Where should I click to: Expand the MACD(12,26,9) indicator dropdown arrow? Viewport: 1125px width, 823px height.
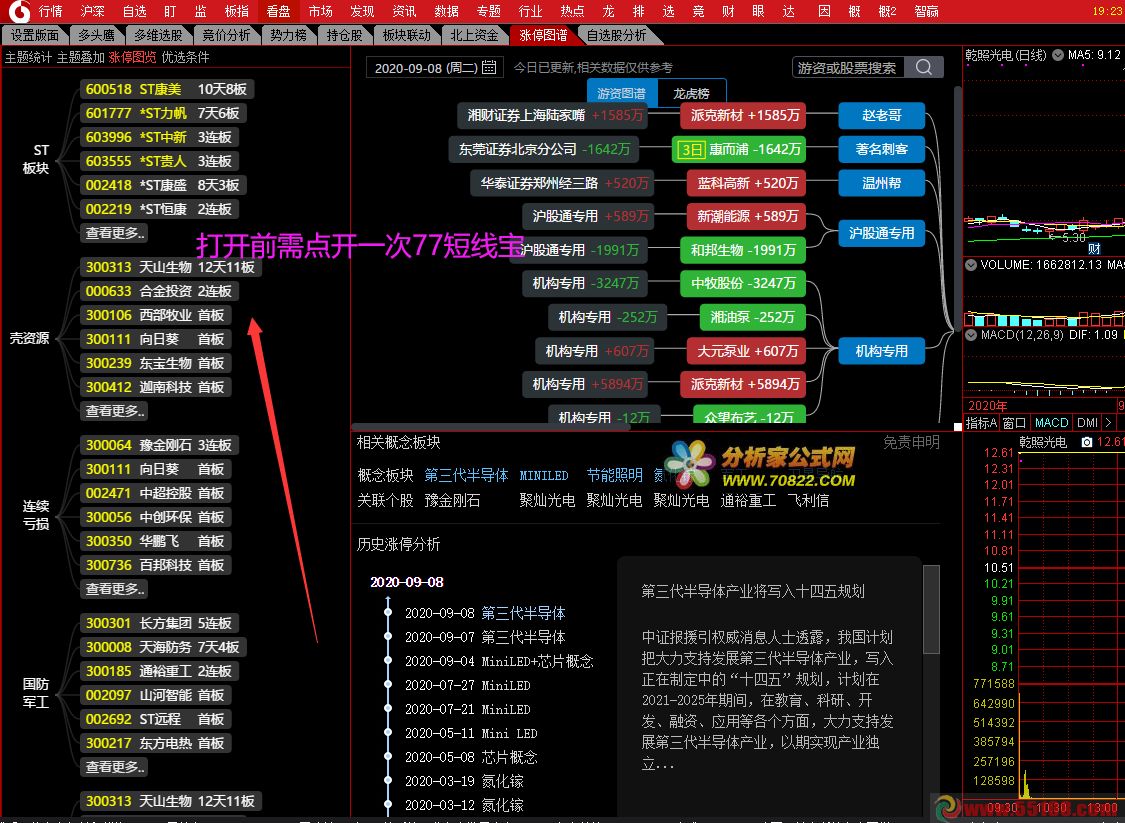971,334
